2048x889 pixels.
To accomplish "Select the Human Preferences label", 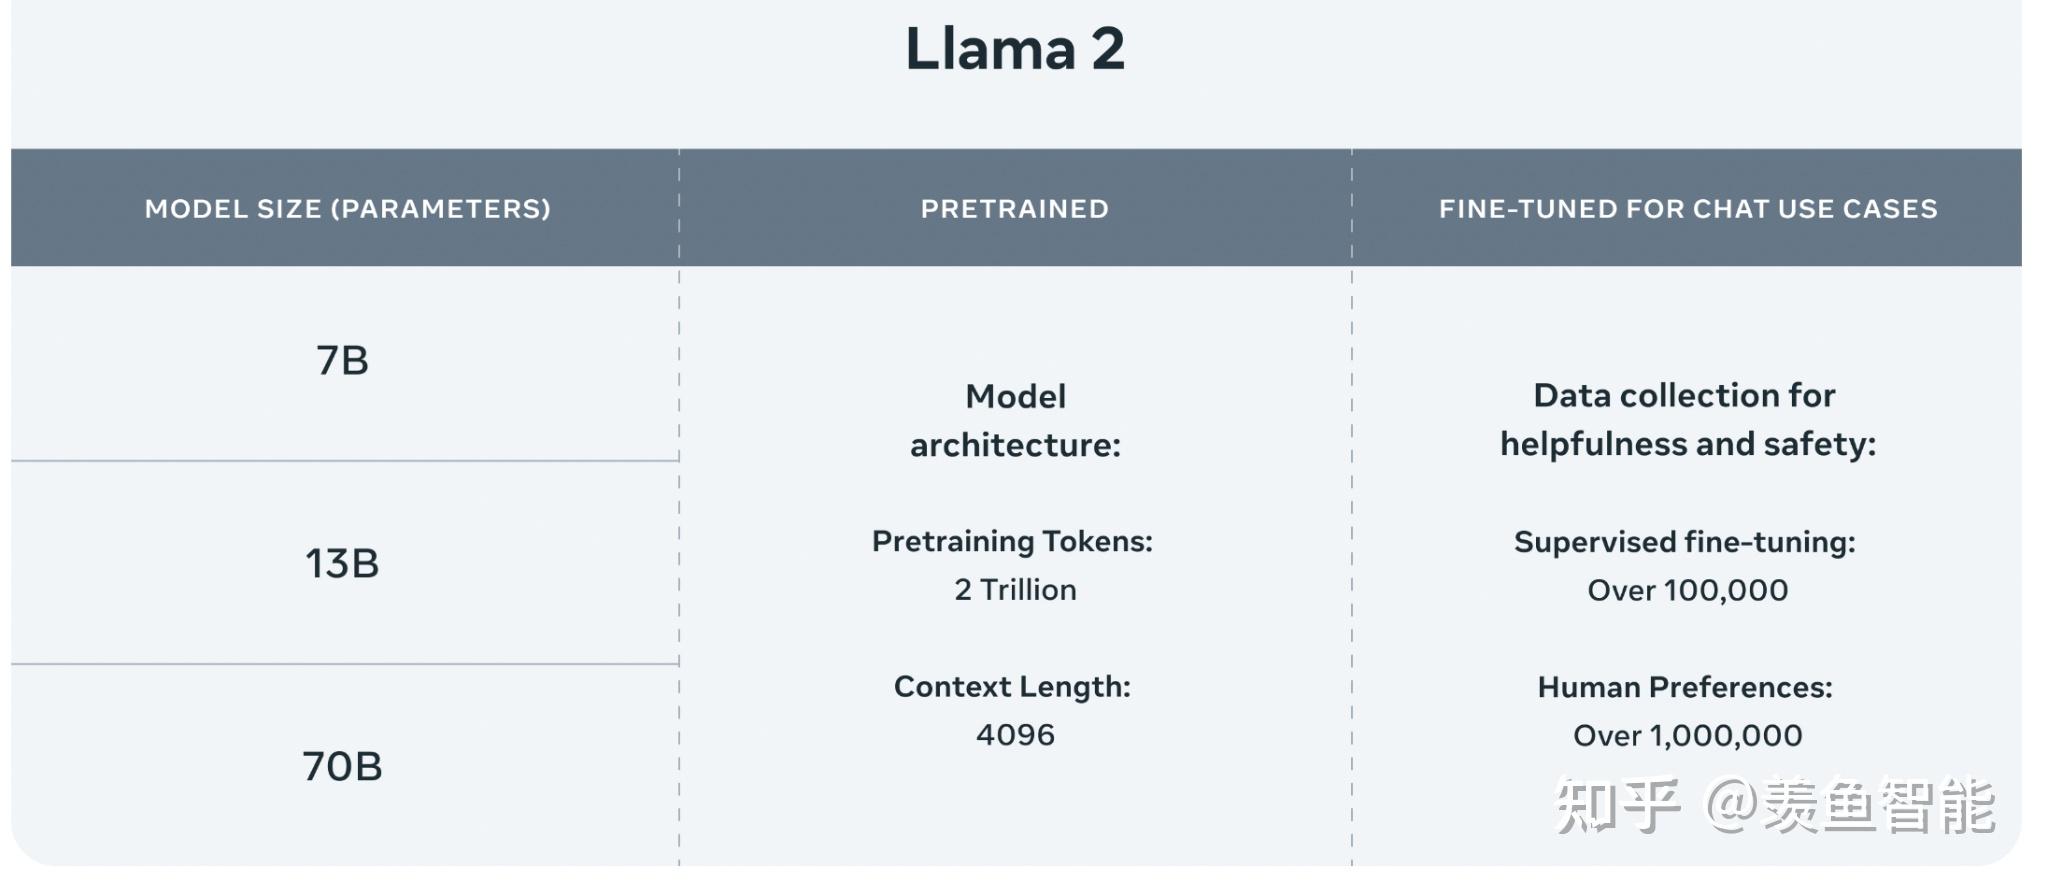I will (1685, 687).
